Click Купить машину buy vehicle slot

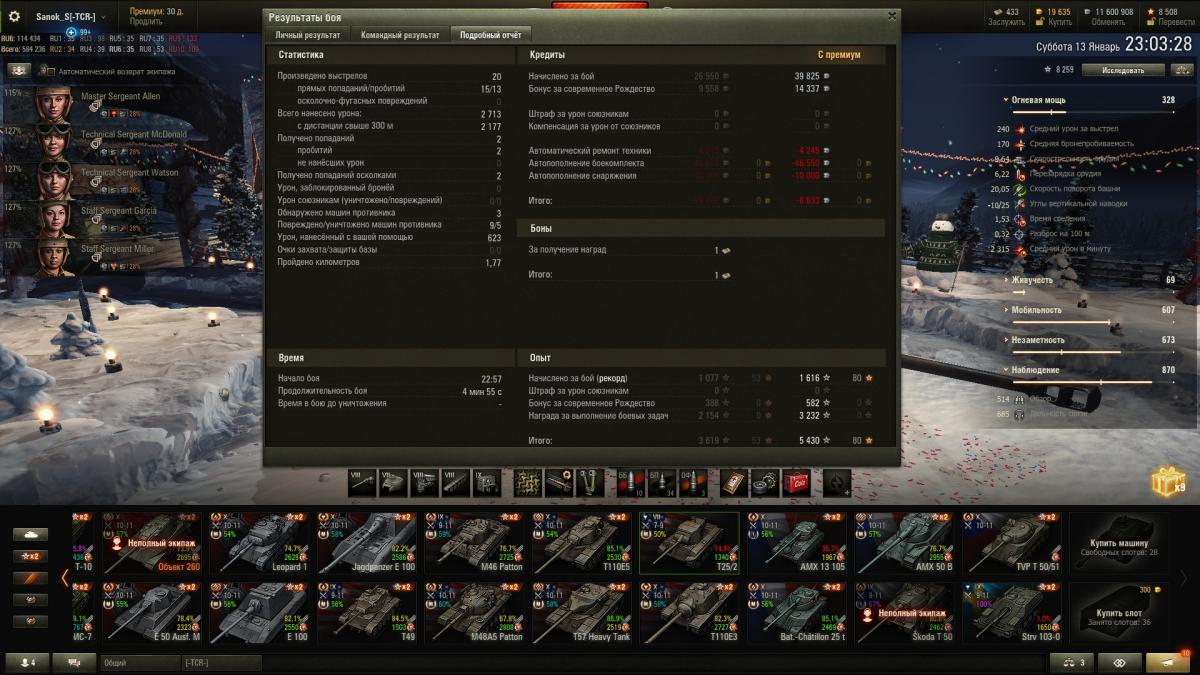(1119, 543)
